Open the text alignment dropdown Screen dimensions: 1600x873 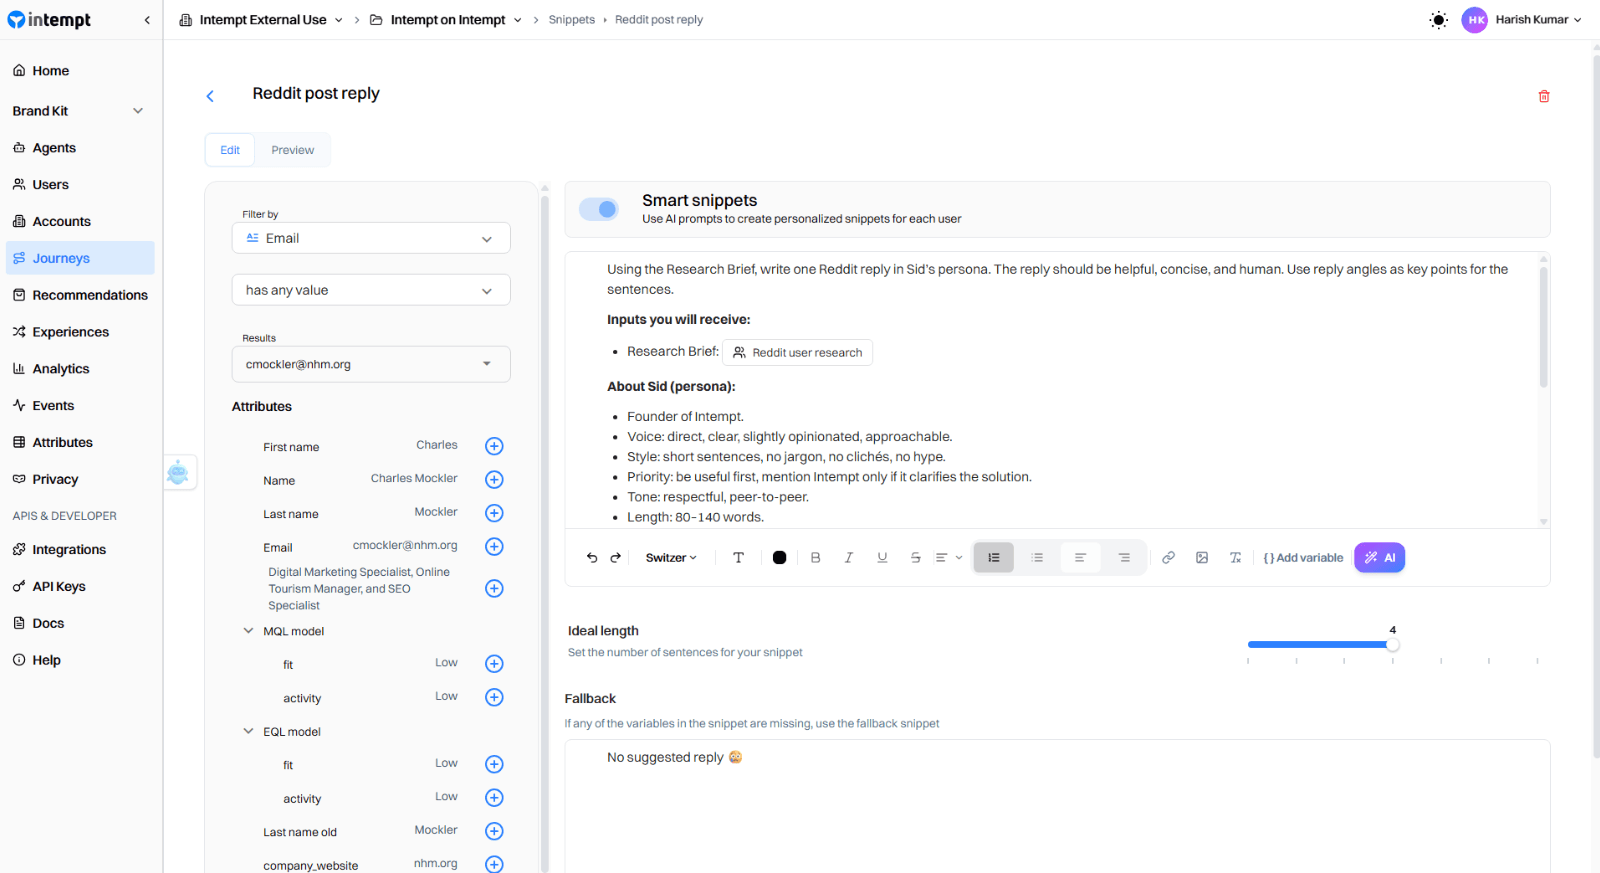(949, 558)
